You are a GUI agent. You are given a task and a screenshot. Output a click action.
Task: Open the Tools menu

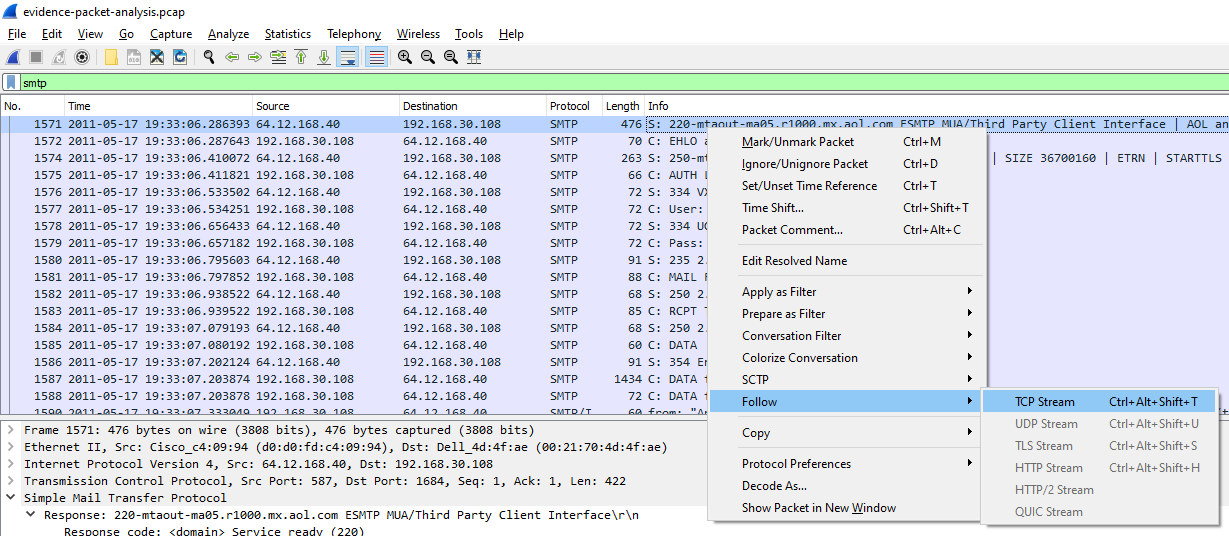tap(469, 34)
